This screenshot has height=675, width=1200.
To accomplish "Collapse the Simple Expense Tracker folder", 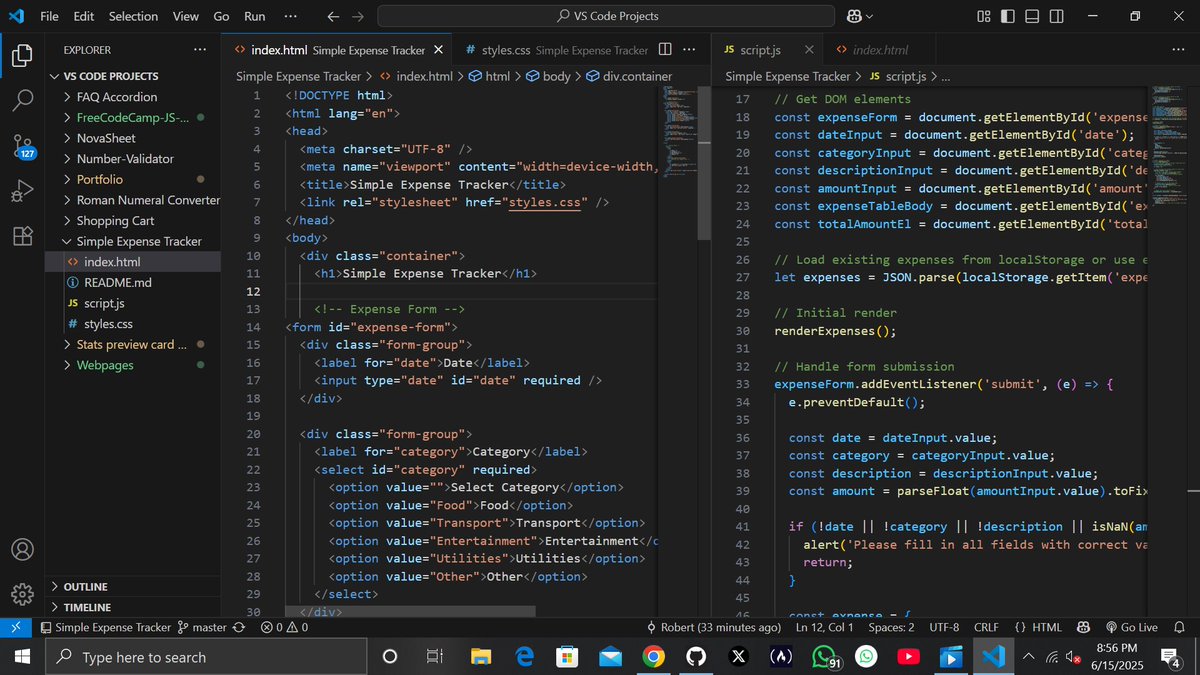I will click(x=133, y=241).
